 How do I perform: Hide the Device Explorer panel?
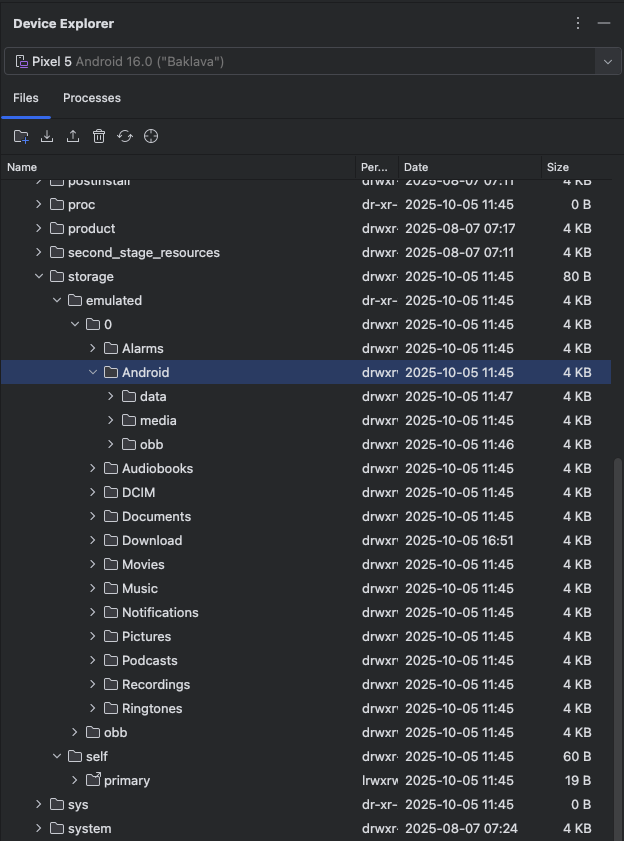[x=603, y=23]
